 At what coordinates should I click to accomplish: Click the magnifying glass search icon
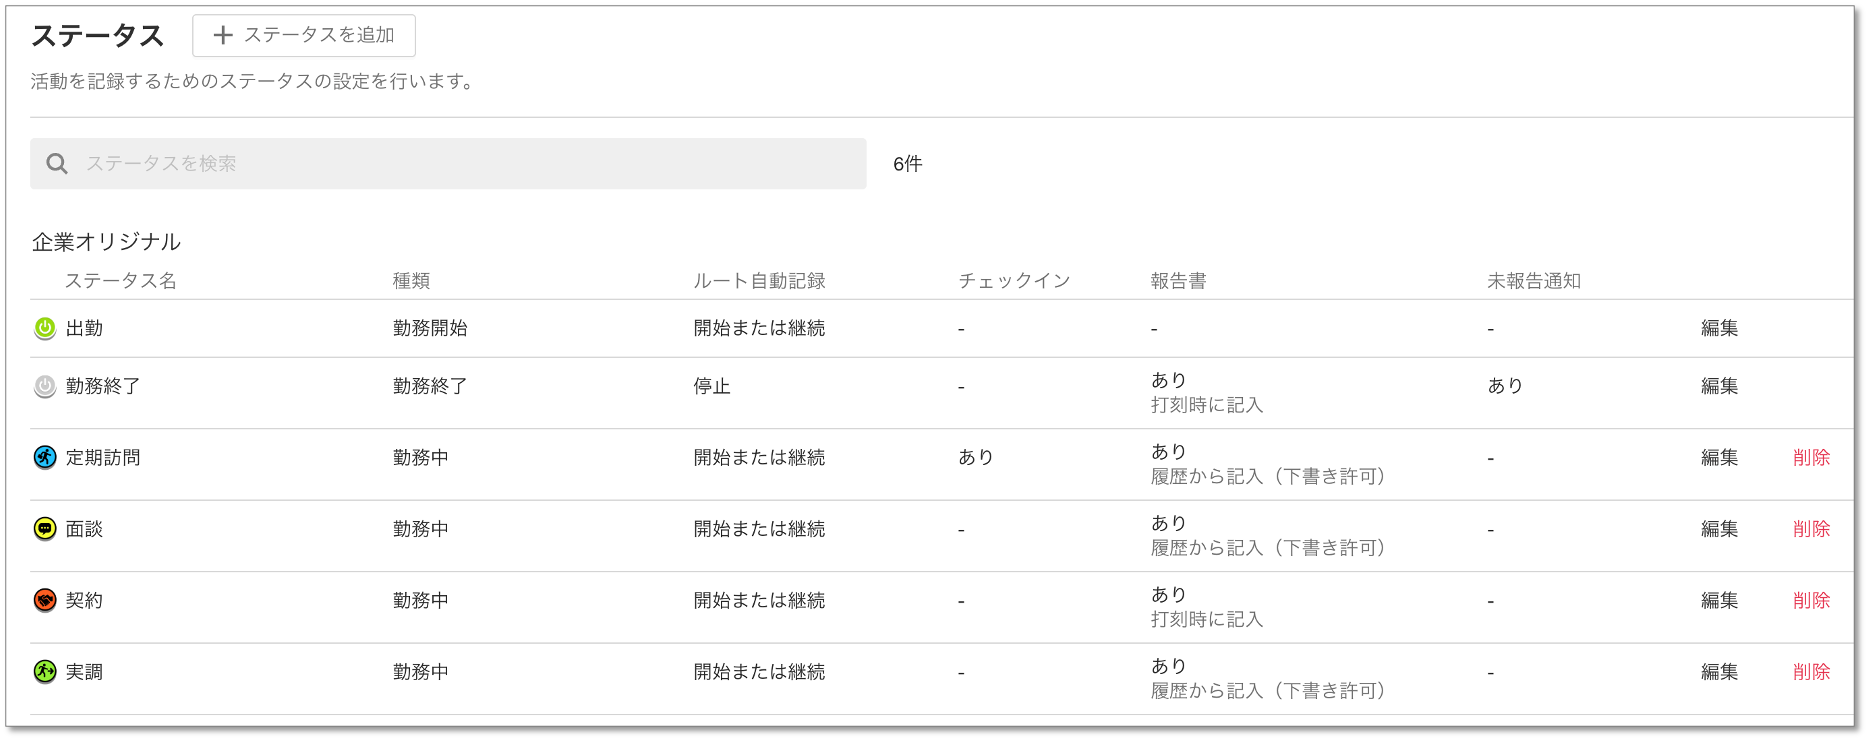(57, 164)
